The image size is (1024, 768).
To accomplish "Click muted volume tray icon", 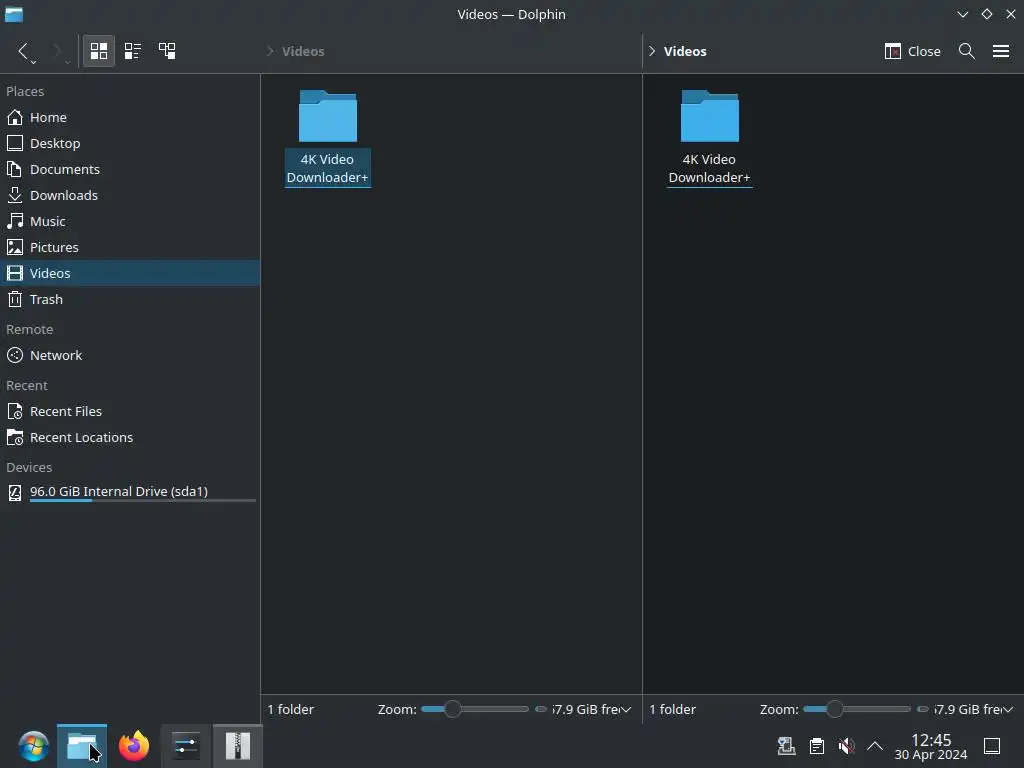I will pyautogui.click(x=846, y=746).
